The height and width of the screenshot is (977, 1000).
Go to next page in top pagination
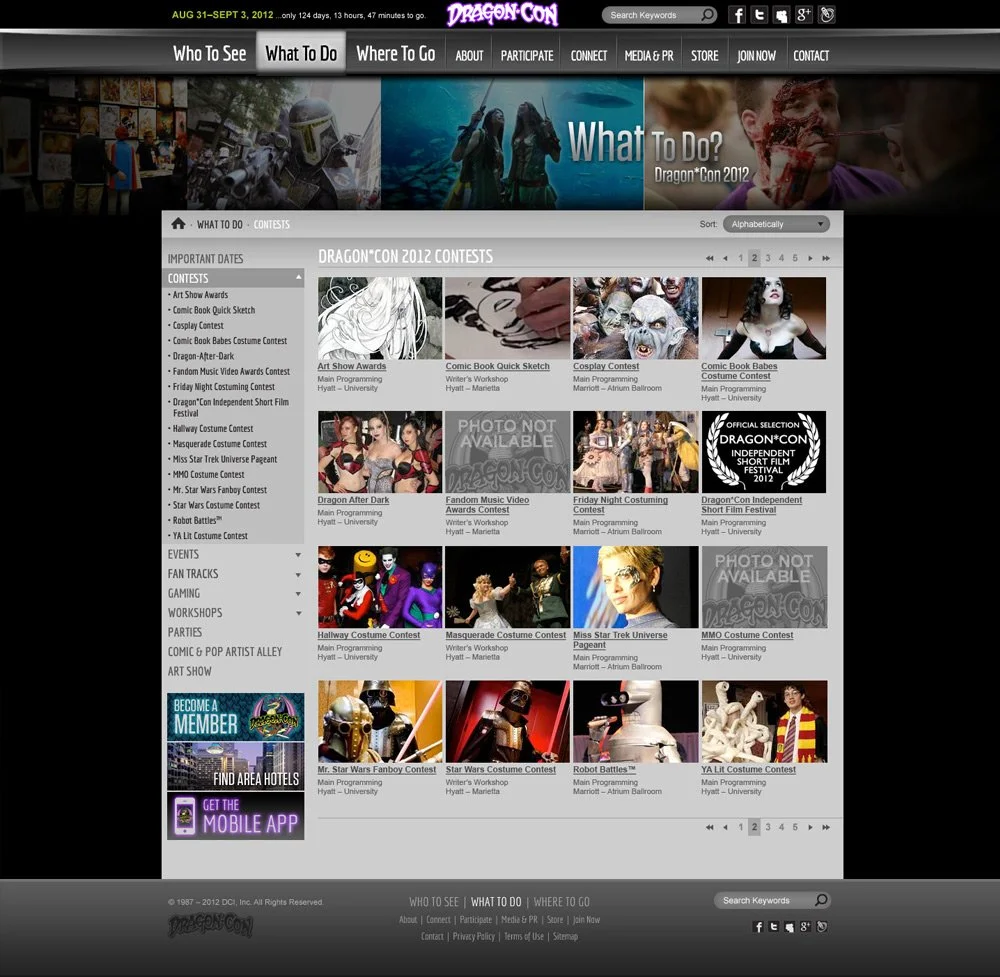point(810,258)
